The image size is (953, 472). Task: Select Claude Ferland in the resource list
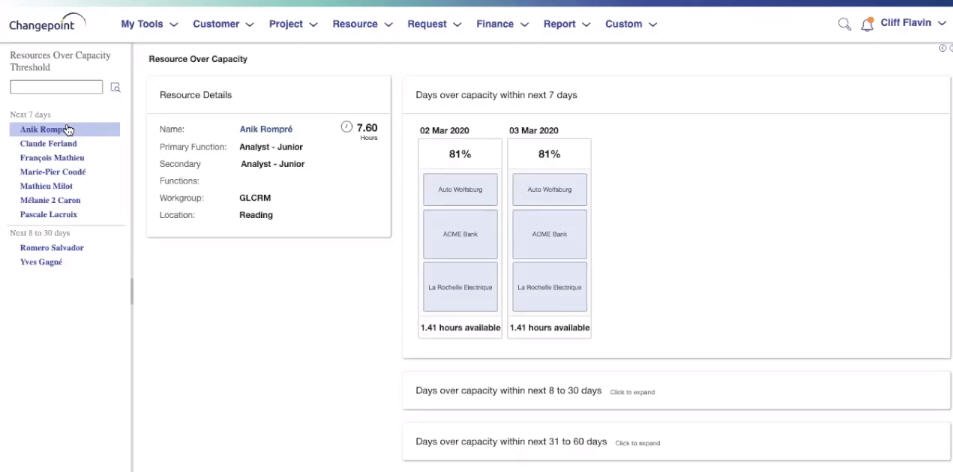(x=49, y=144)
